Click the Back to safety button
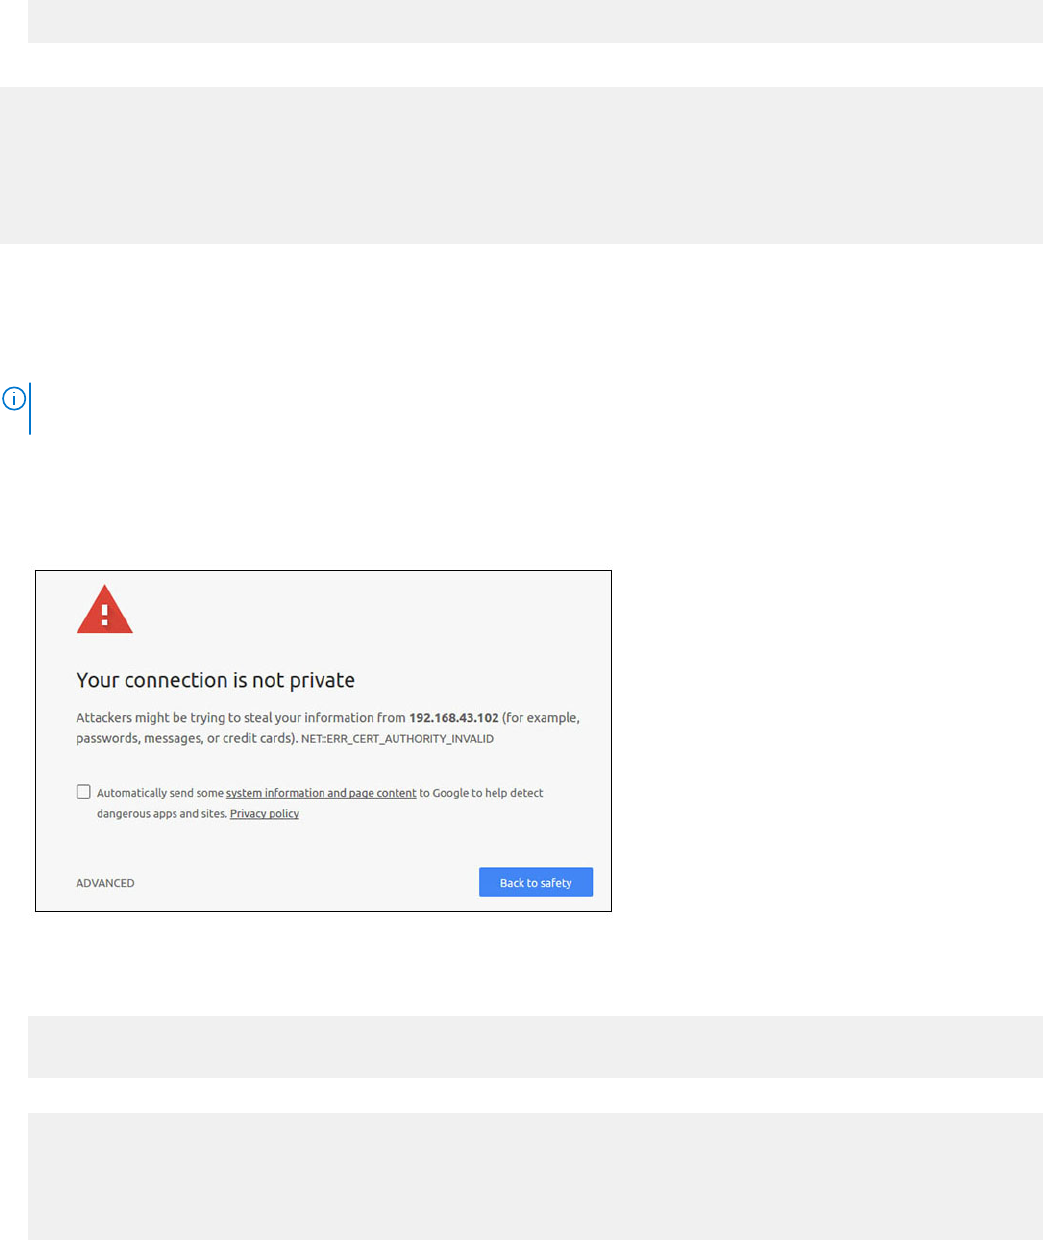Viewport: 1043px width, 1240px height. point(536,882)
